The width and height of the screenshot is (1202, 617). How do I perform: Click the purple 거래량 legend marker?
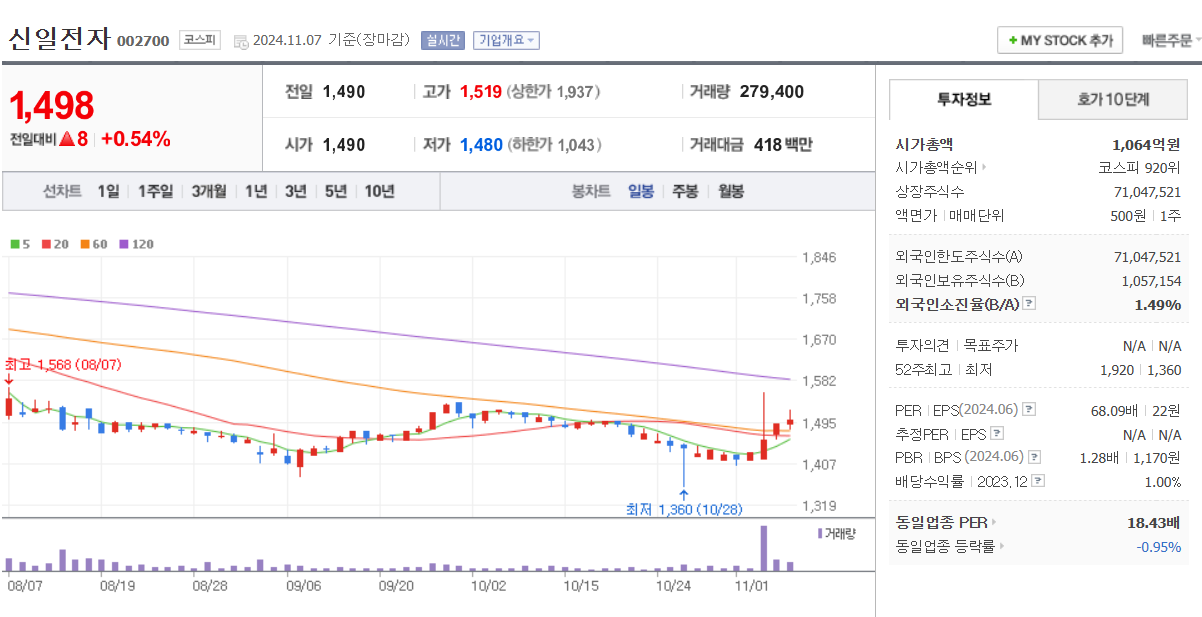(x=820, y=533)
